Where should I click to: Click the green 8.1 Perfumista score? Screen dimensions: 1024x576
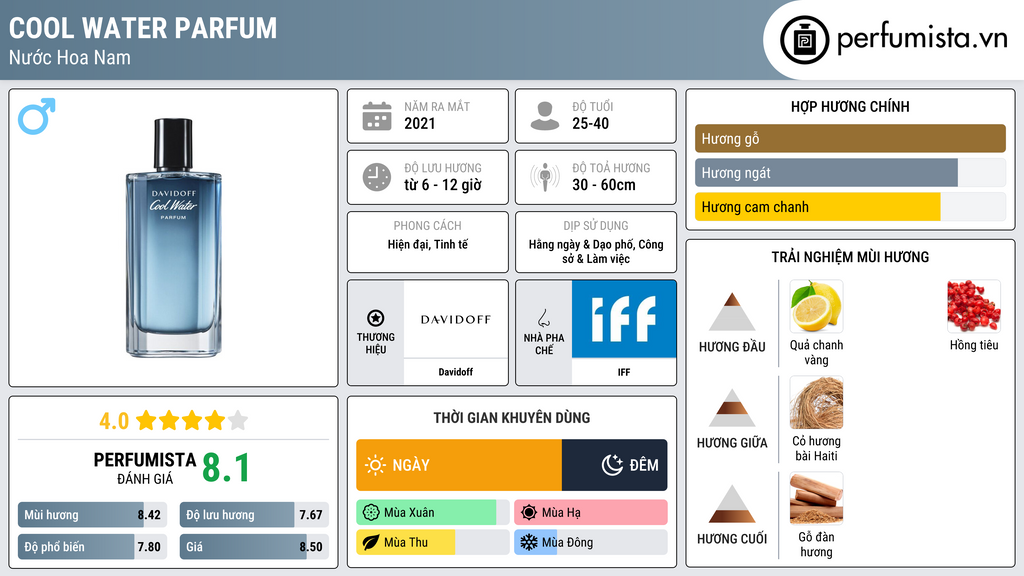(x=226, y=468)
